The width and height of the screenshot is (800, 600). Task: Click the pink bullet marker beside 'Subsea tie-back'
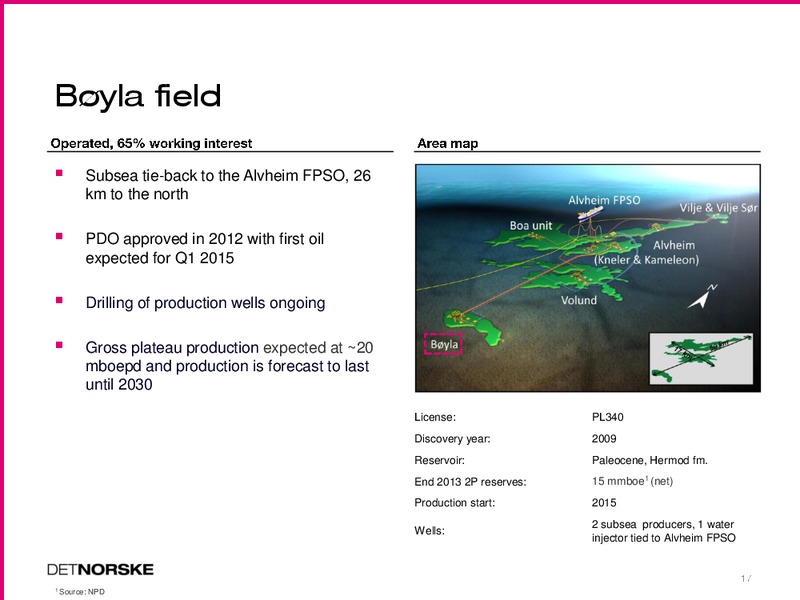(59, 173)
